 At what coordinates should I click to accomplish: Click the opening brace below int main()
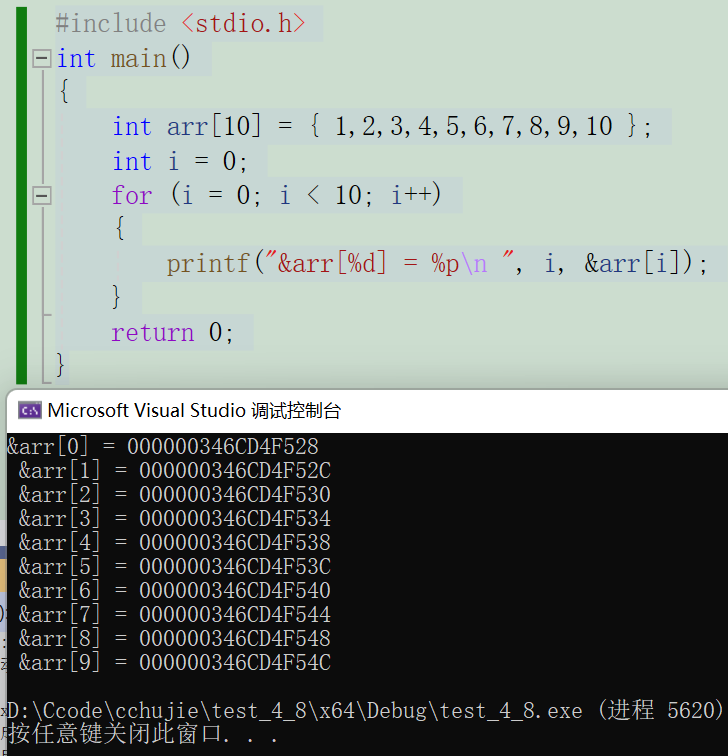[64, 91]
